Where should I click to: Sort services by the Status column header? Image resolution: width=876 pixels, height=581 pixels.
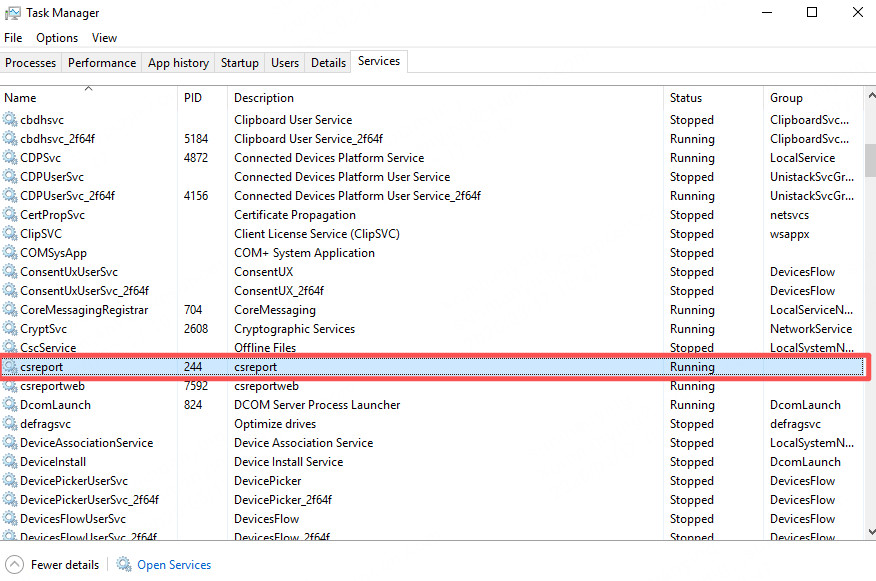[686, 98]
